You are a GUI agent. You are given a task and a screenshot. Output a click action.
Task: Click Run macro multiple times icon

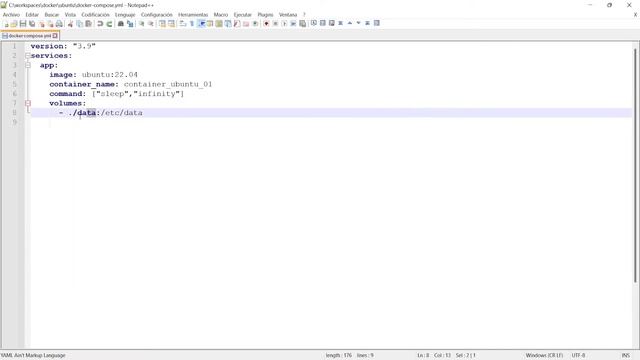pyautogui.click(x=293, y=24)
